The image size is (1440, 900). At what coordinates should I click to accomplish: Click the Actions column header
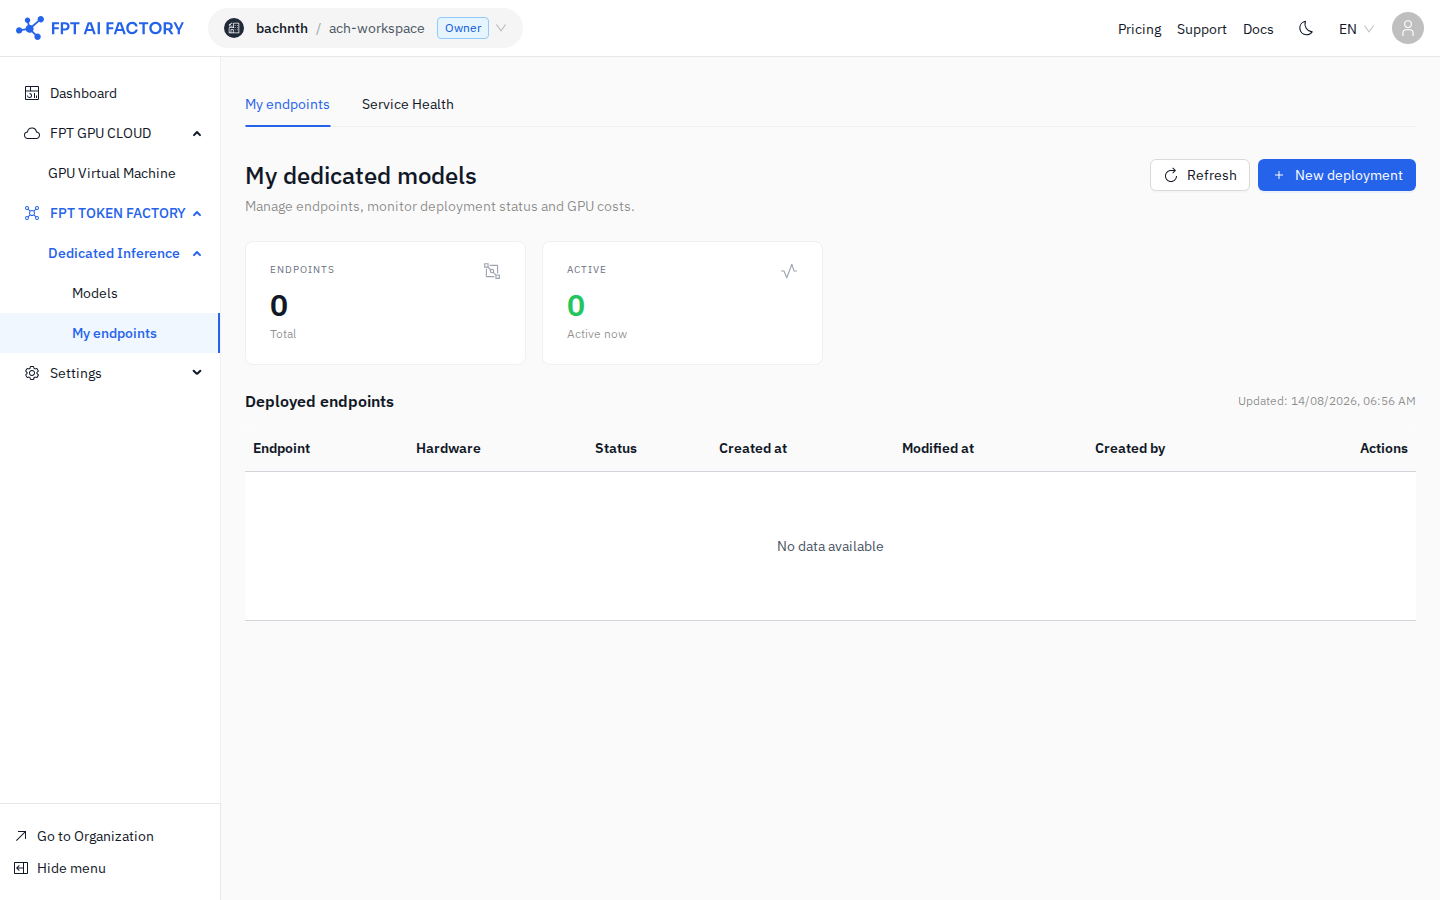coord(1383,448)
